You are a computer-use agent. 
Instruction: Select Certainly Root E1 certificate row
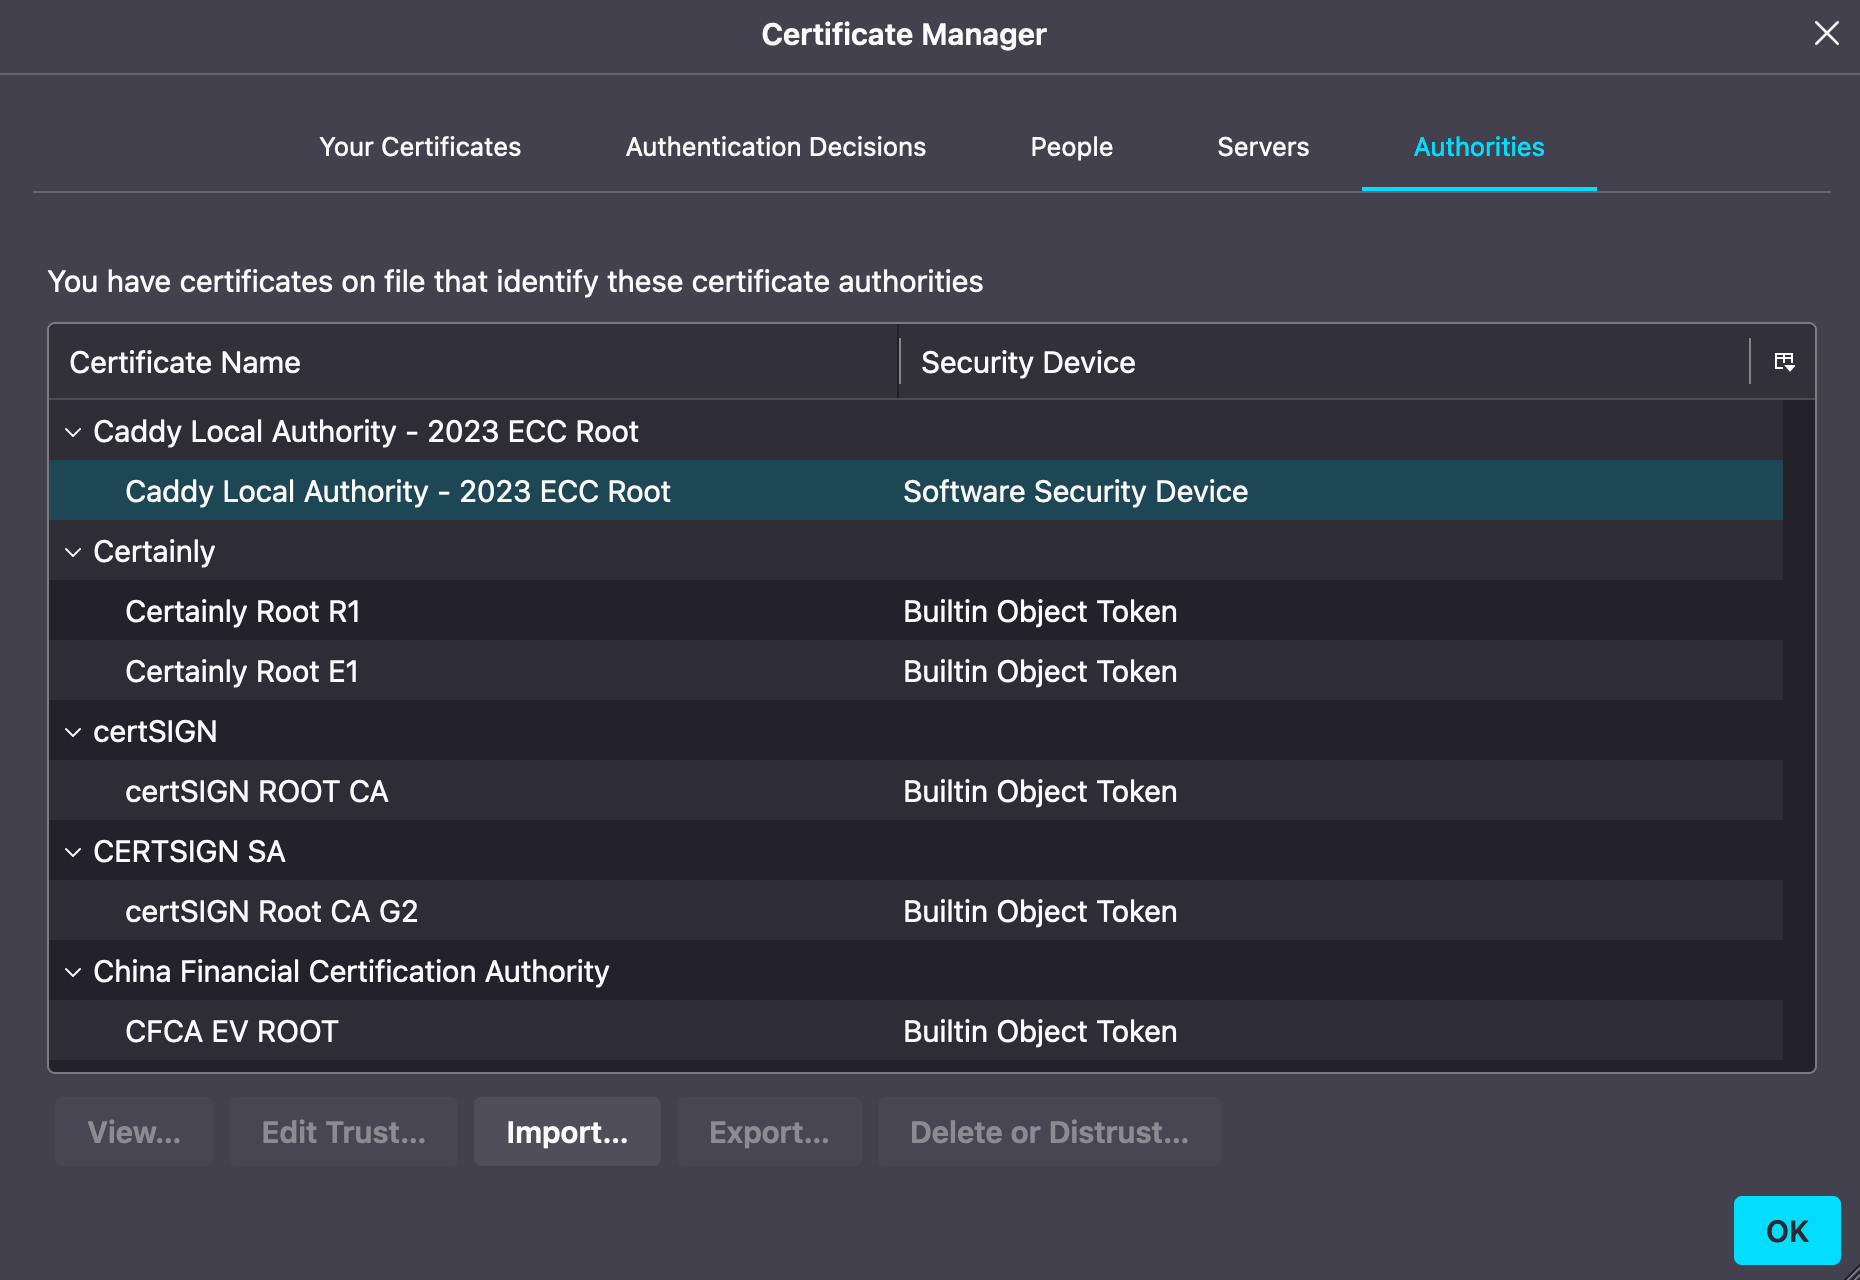tap(242, 672)
